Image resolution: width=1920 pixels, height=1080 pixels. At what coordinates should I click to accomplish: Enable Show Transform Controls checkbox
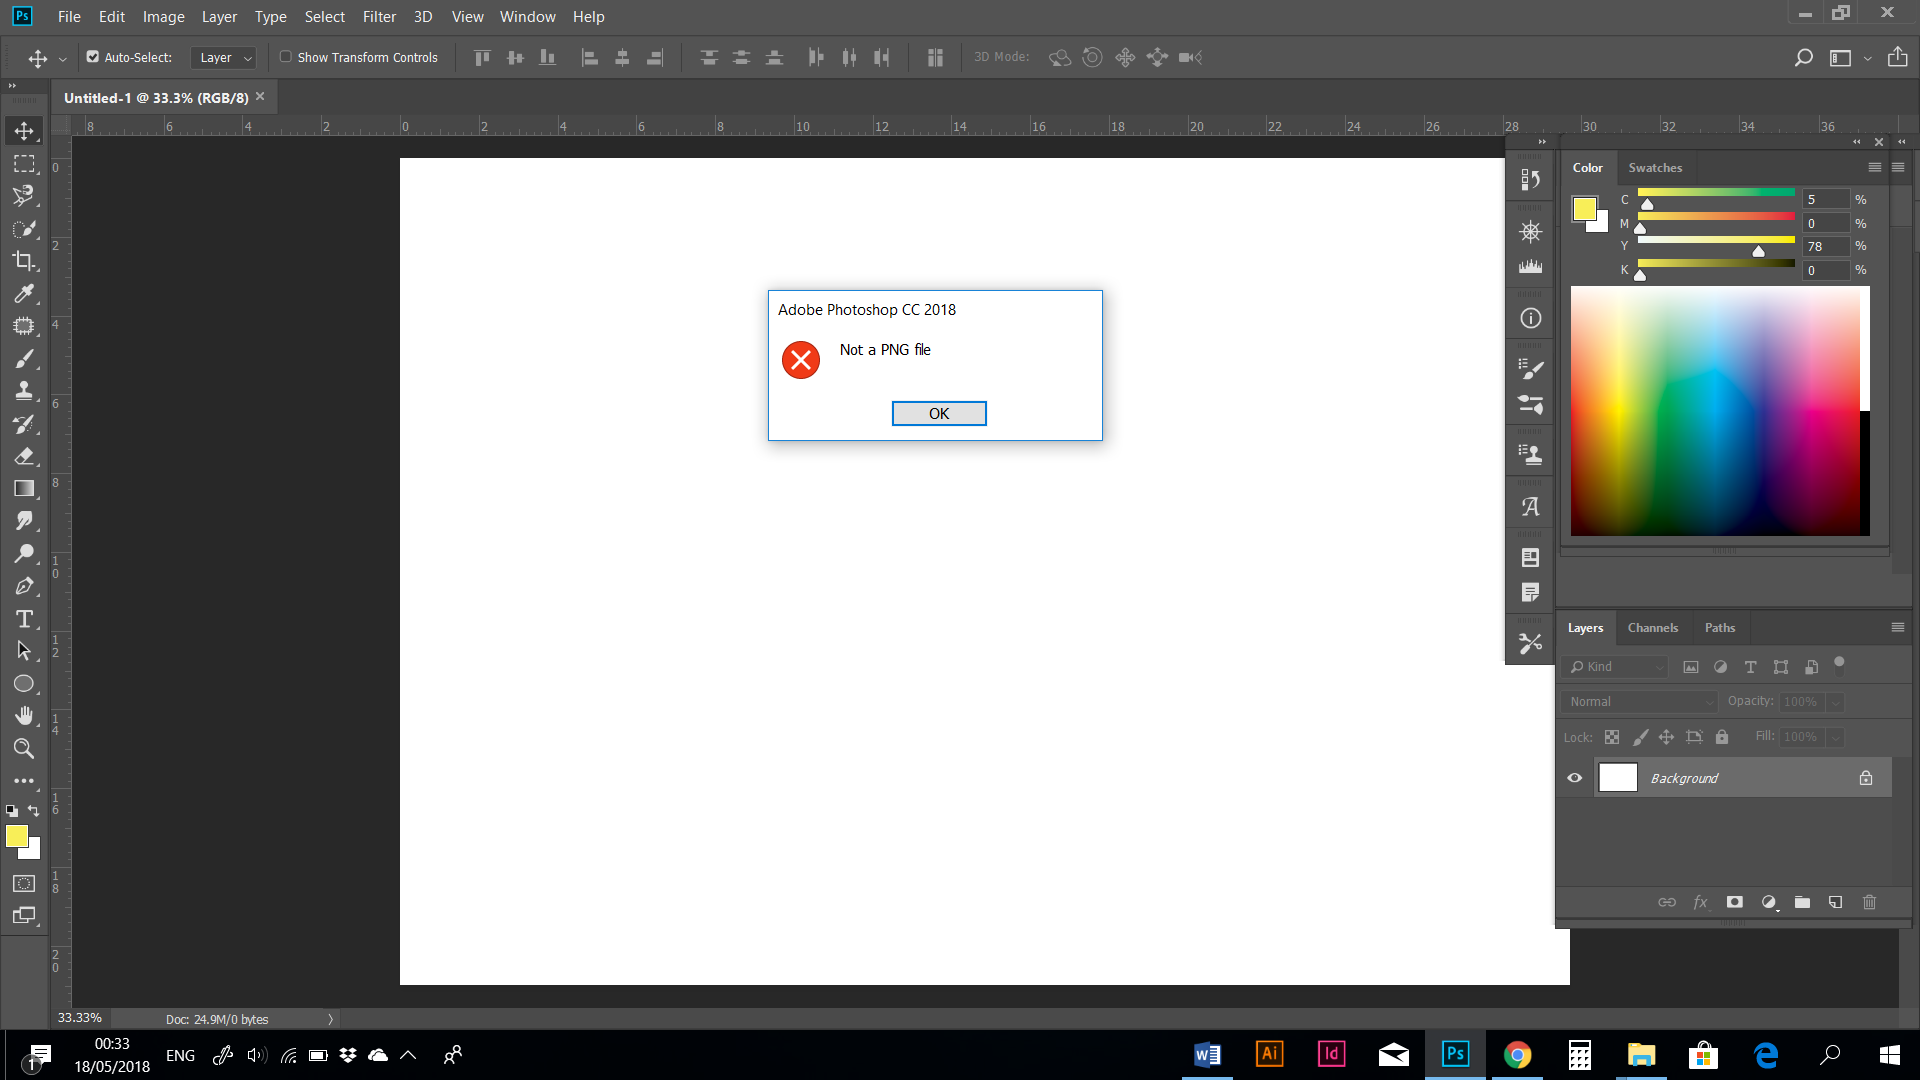pos(286,57)
